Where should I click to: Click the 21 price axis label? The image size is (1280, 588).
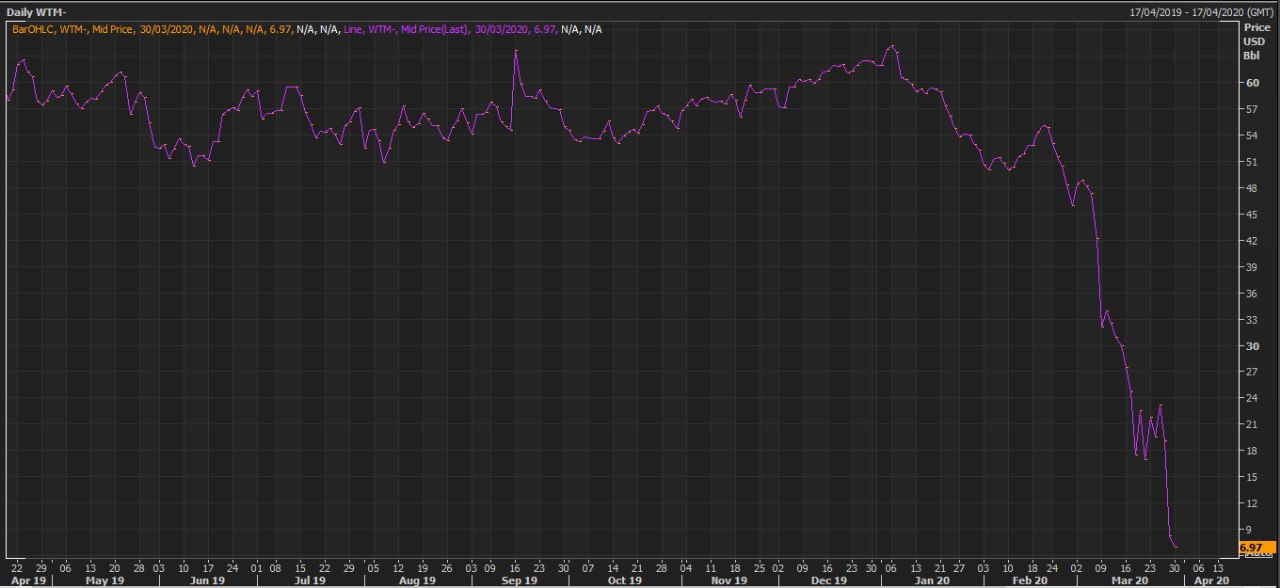pos(1251,424)
